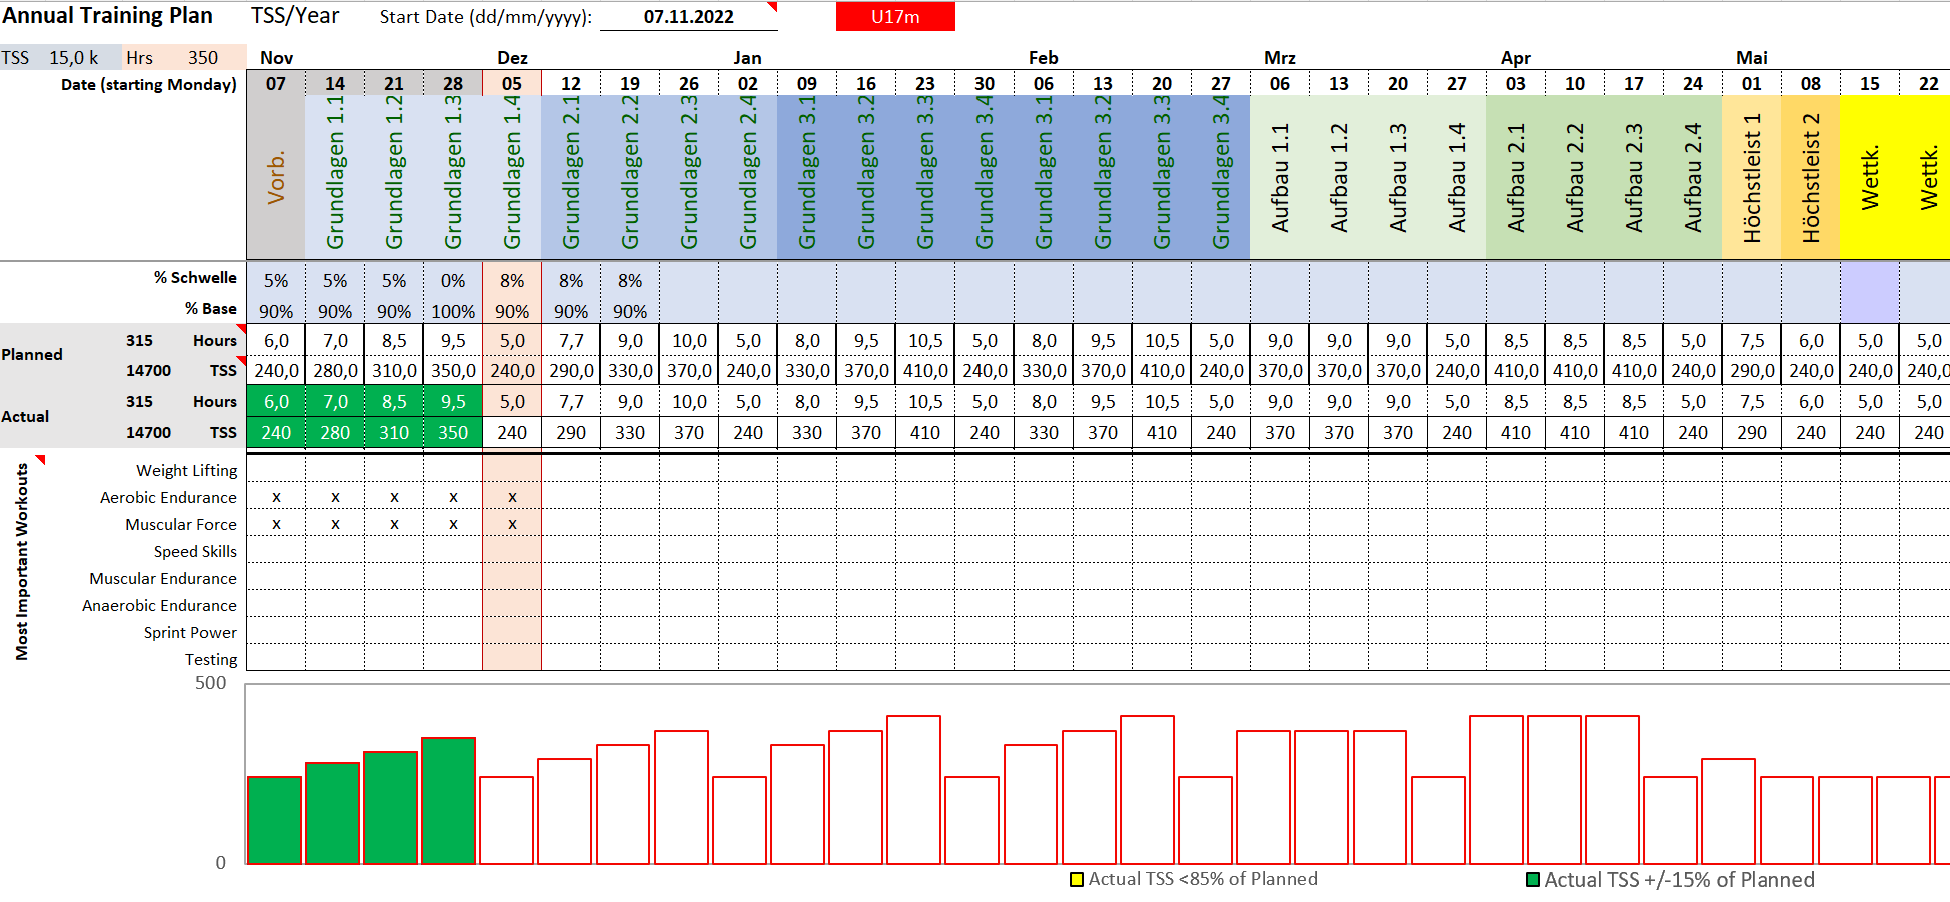
Task: Click the TSS value 15,0 k cell
Action: (x=74, y=58)
